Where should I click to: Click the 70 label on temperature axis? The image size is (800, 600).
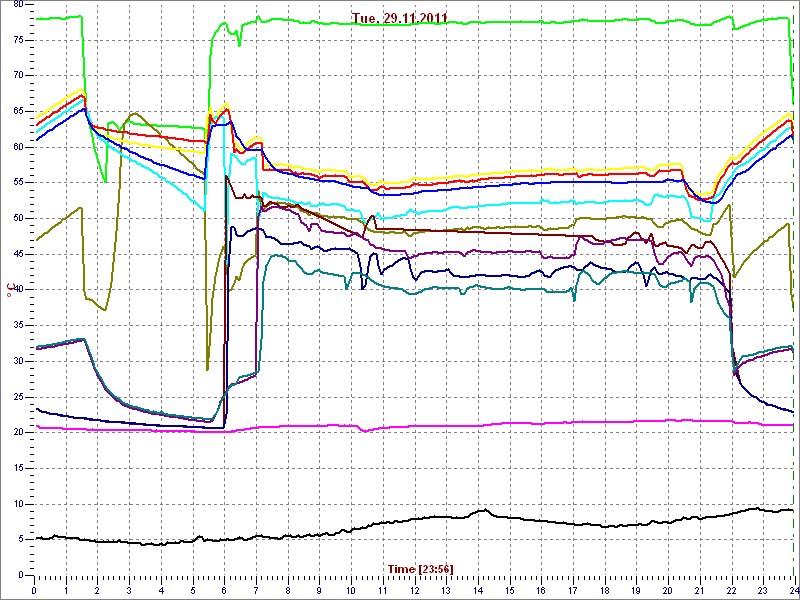tap(18, 76)
